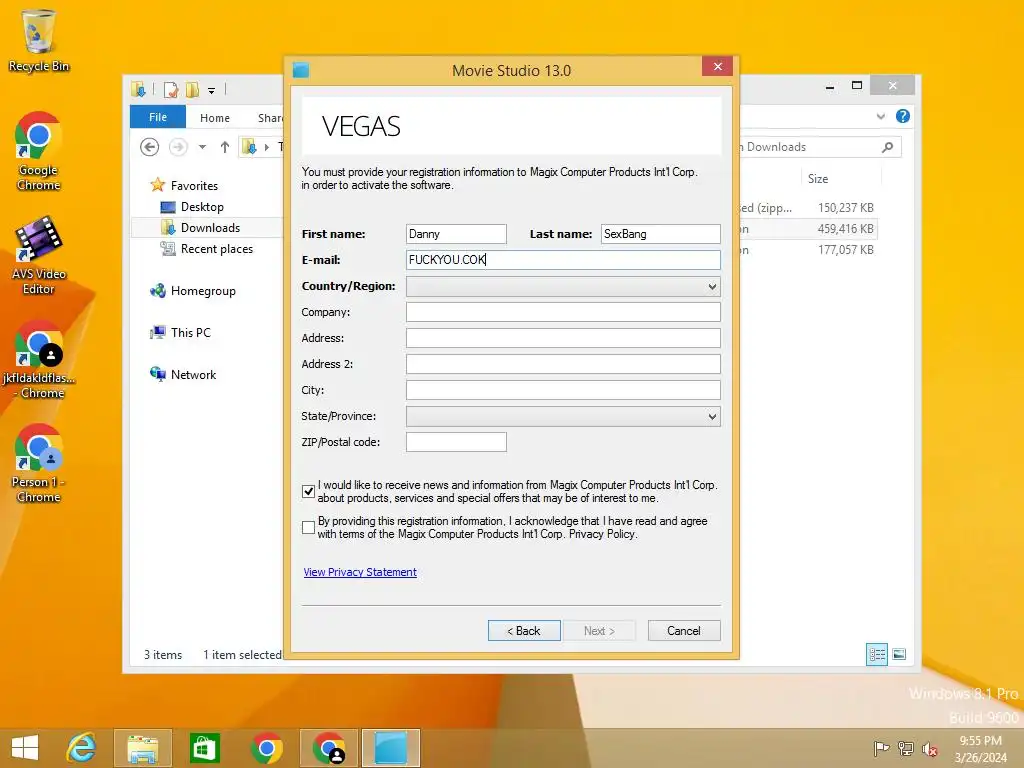Open the Windows Store taskbar icon
This screenshot has width=1024, height=768.
point(204,748)
